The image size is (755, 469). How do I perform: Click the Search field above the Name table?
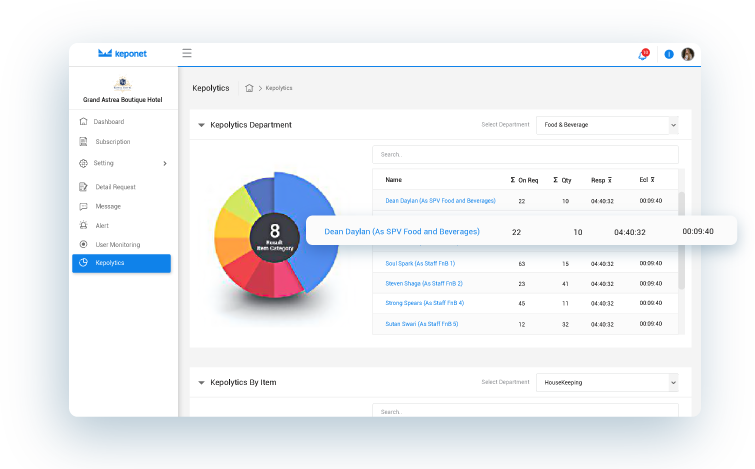pos(525,155)
